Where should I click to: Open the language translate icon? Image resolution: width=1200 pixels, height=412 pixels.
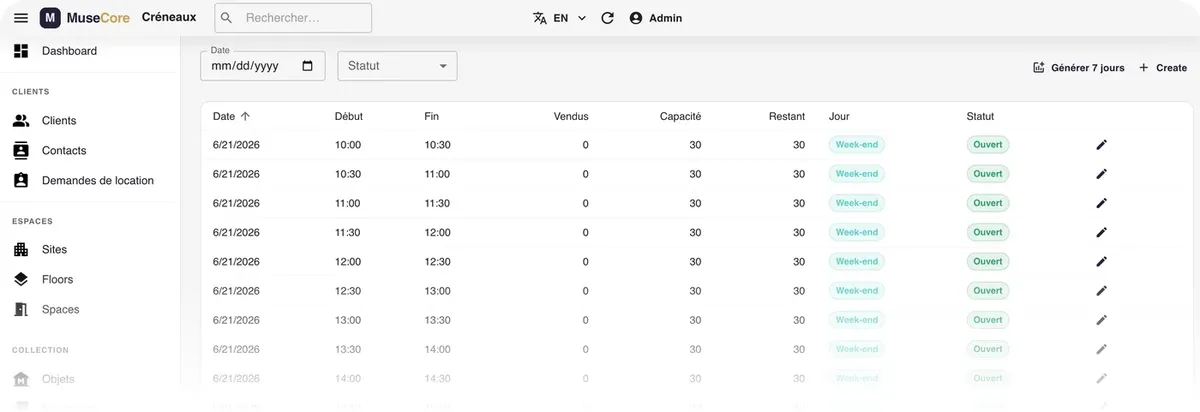(540, 18)
